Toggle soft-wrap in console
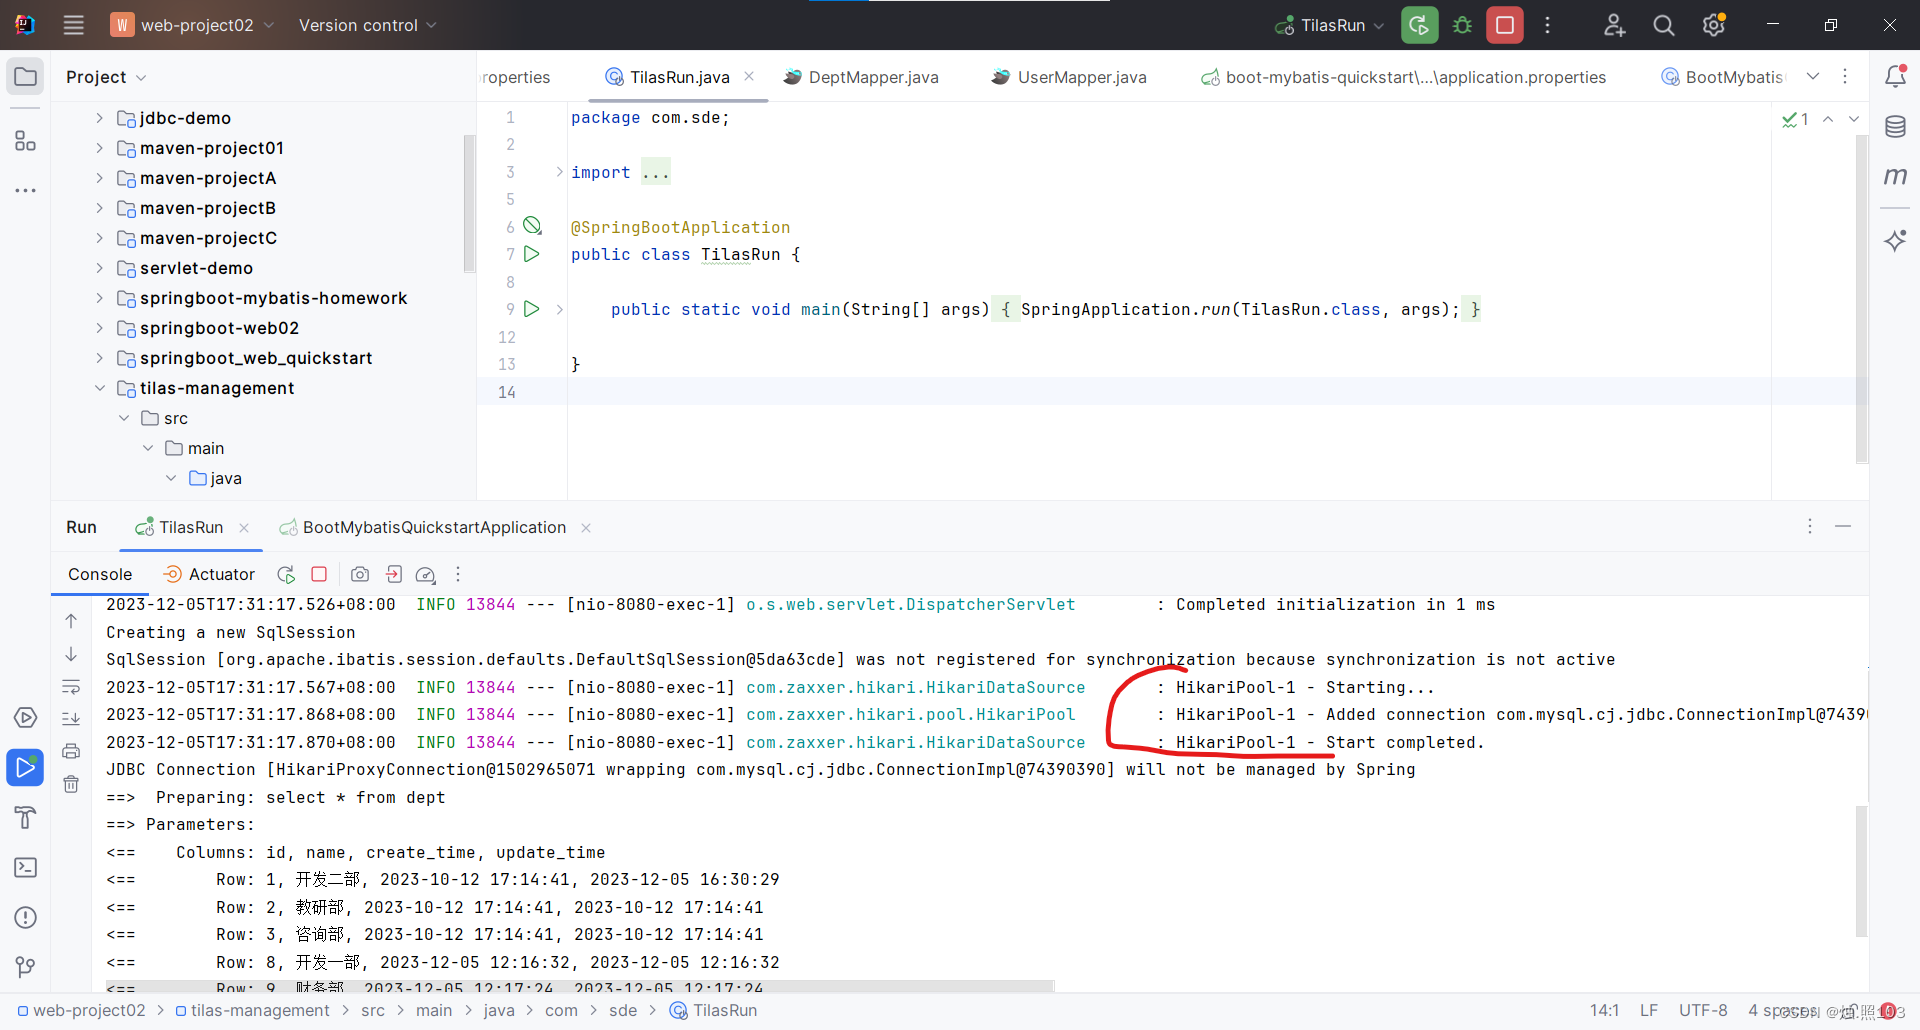 click(x=71, y=686)
